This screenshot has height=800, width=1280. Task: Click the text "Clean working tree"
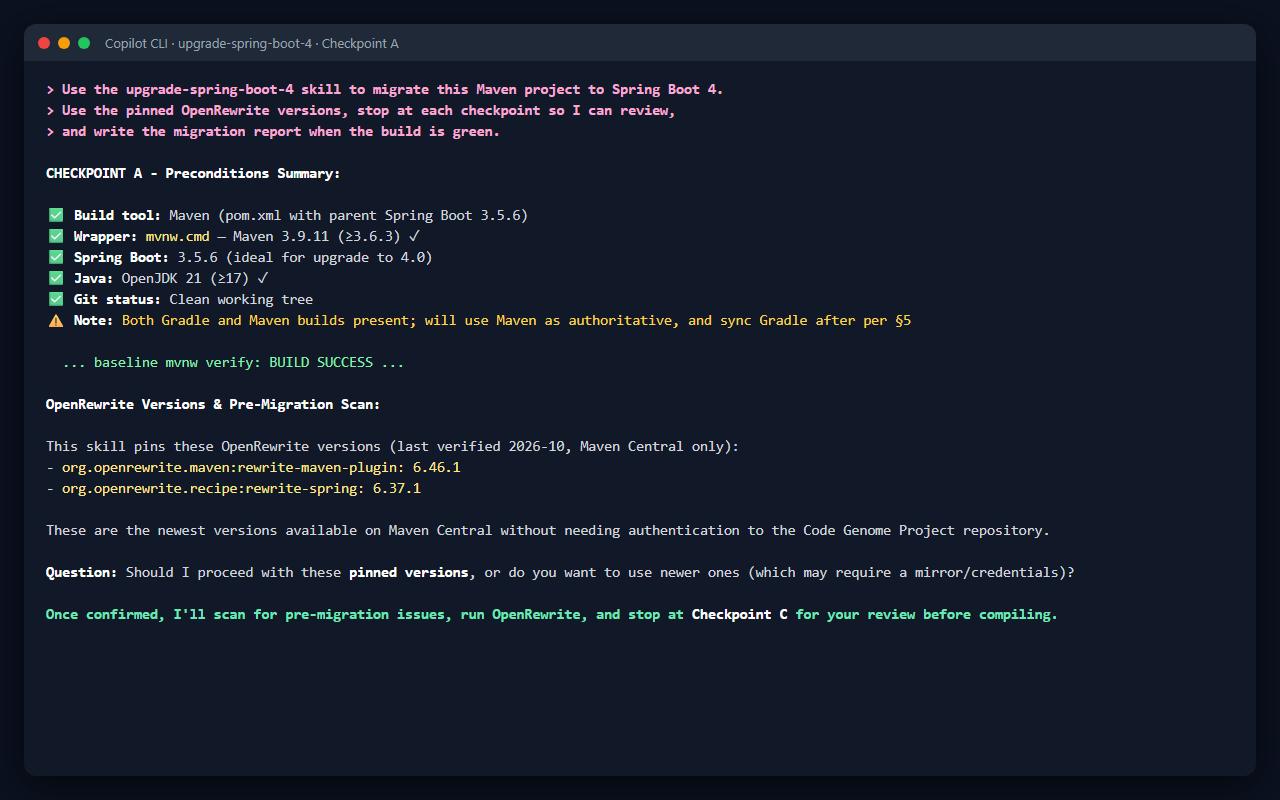pos(241,299)
